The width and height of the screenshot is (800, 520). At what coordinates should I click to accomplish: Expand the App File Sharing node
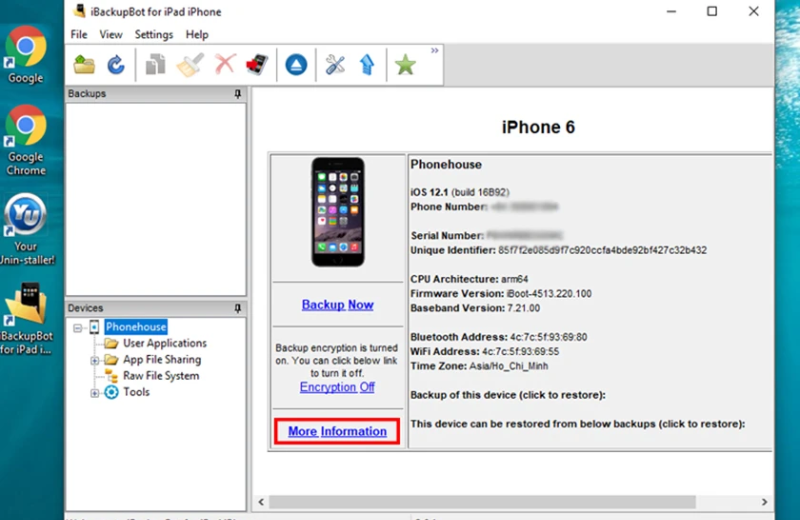94,361
